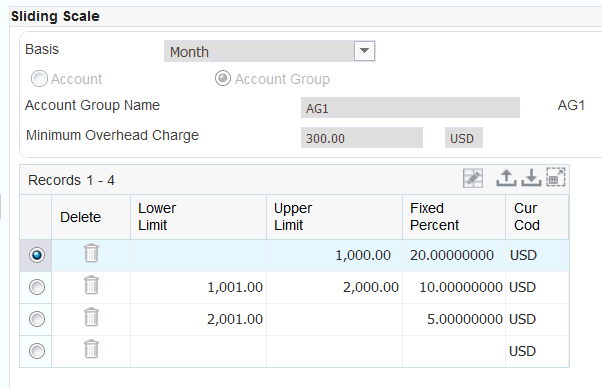Click the 1,000.00 upper limit cell
602x388 pixels.
click(334, 256)
